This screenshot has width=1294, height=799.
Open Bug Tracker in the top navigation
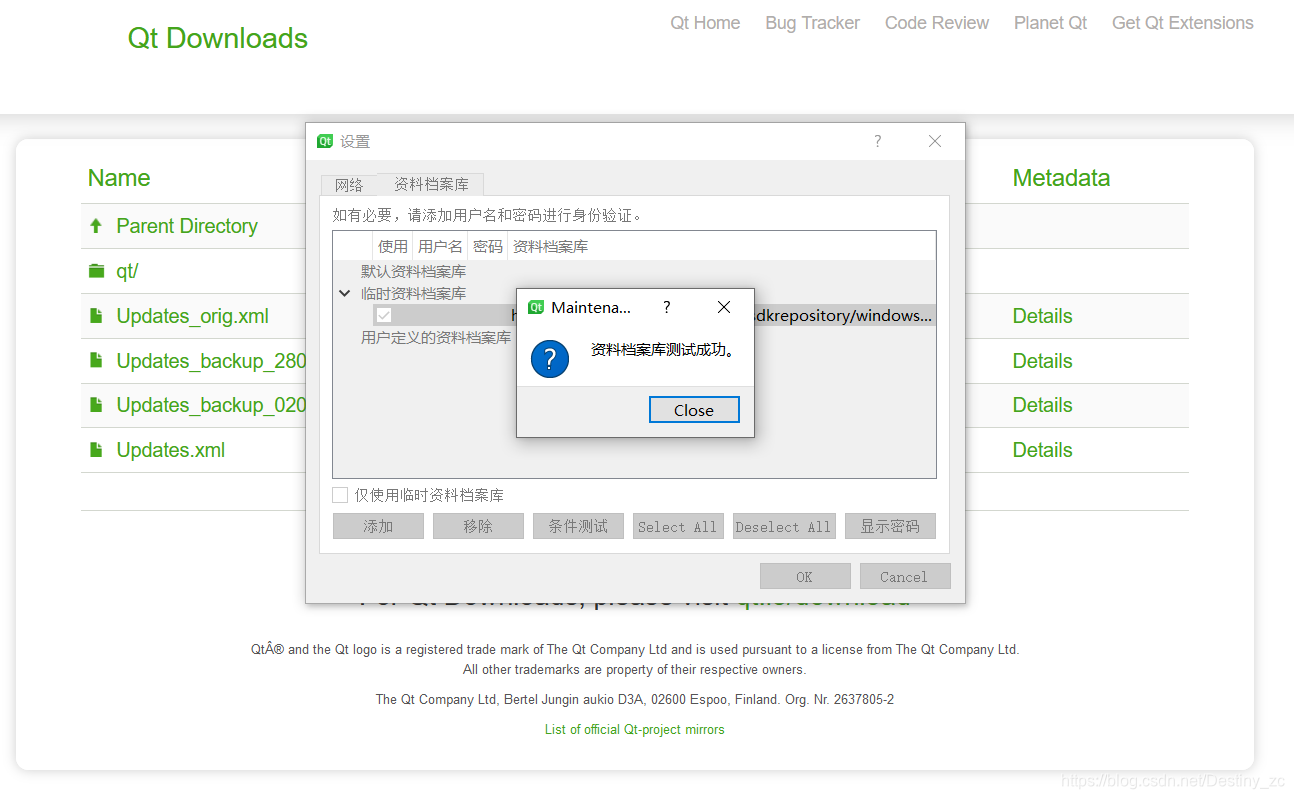click(812, 22)
